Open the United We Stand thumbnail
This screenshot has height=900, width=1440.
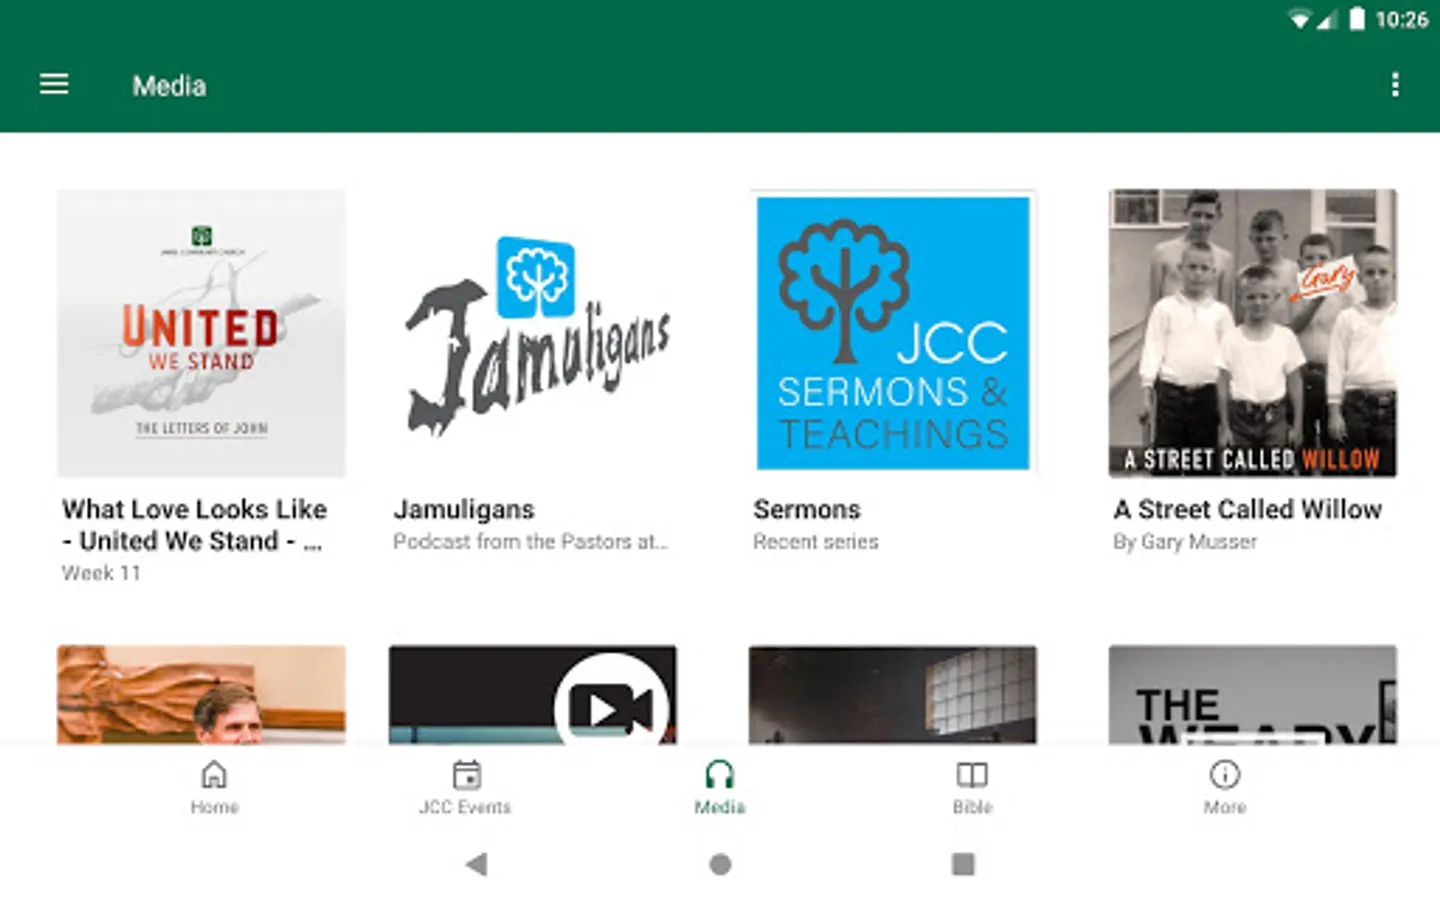[x=201, y=333]
